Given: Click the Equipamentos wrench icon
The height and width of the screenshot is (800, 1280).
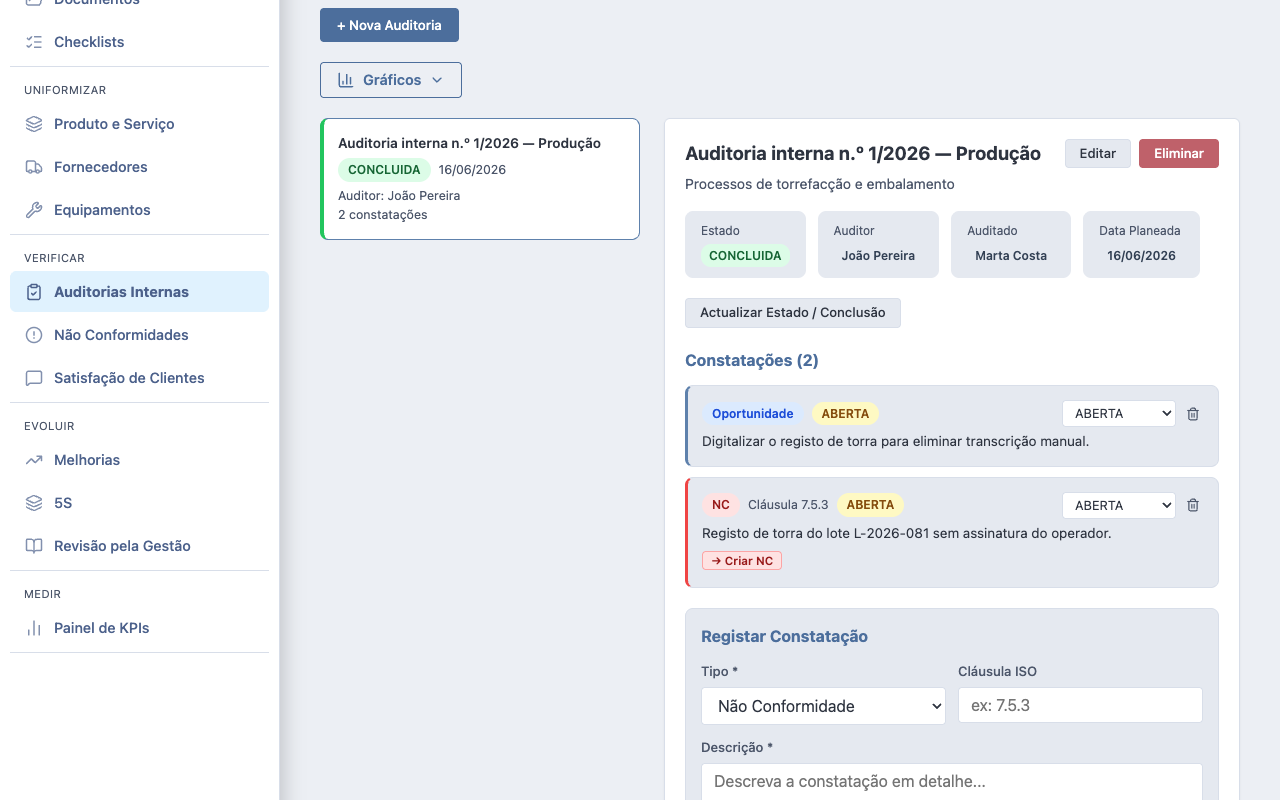Looking at the screenshot, I should pyautogui.click(x=34, y=210).
